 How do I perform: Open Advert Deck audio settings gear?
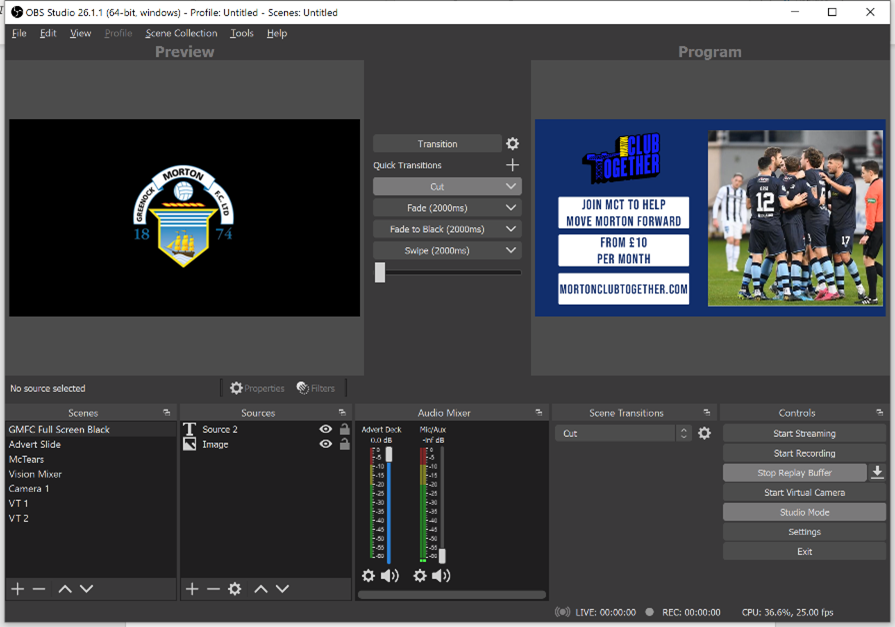click(369, 576)
